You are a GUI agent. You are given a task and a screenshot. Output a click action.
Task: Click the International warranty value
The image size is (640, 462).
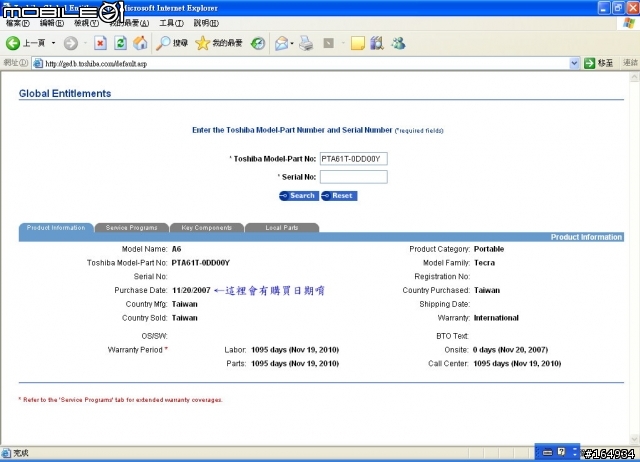(496, 318)
